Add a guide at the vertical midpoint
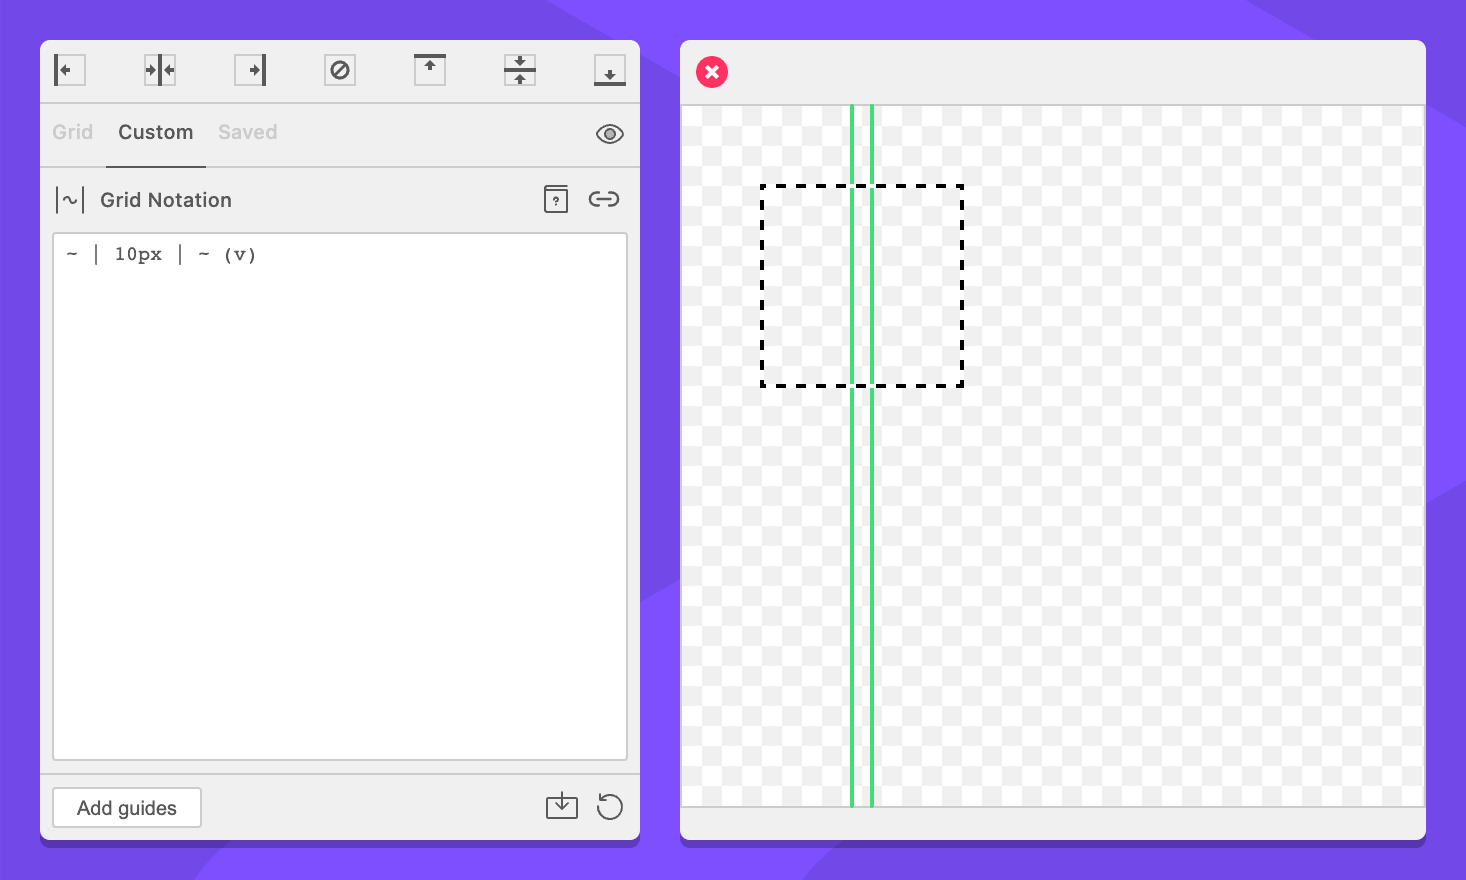1466x880 pixels. (160, 70)
